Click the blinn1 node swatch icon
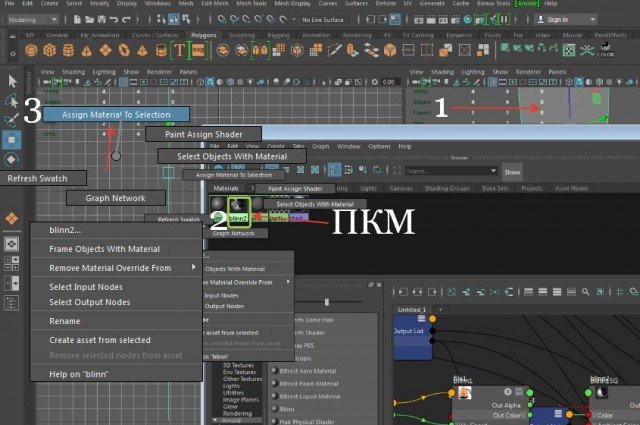Screen dimensions: 640x425 click(465, 393)
